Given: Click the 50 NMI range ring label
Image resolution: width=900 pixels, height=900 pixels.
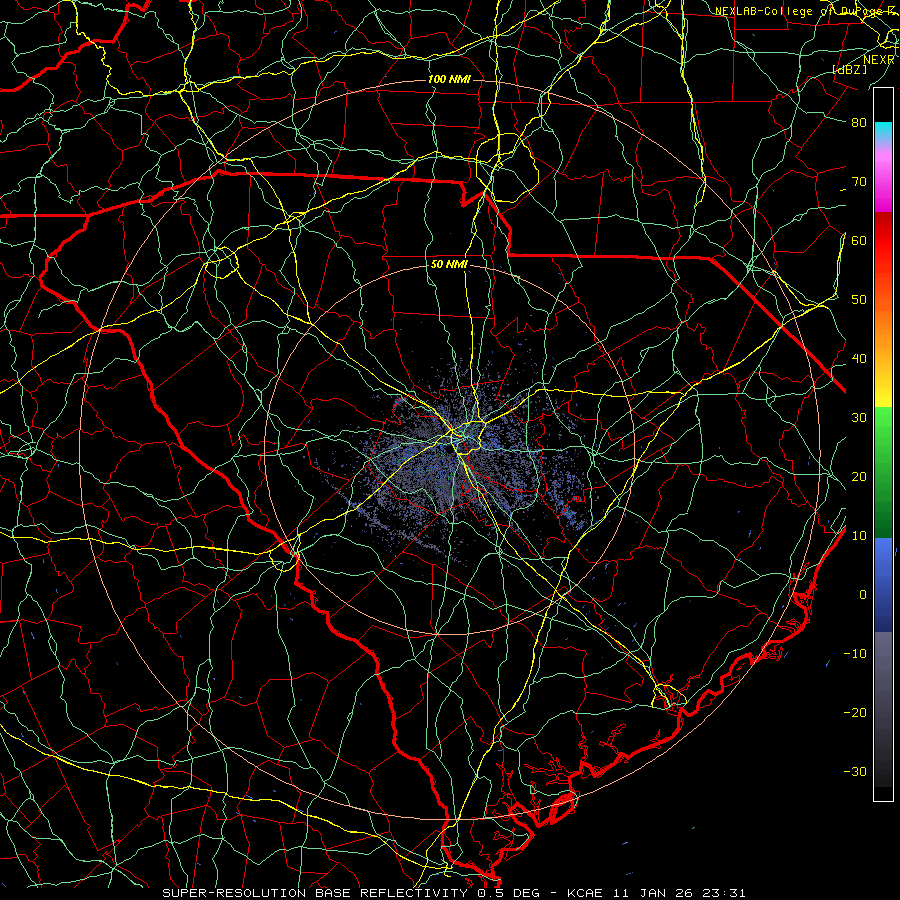Looking at the screenshot, I should 449,265.
